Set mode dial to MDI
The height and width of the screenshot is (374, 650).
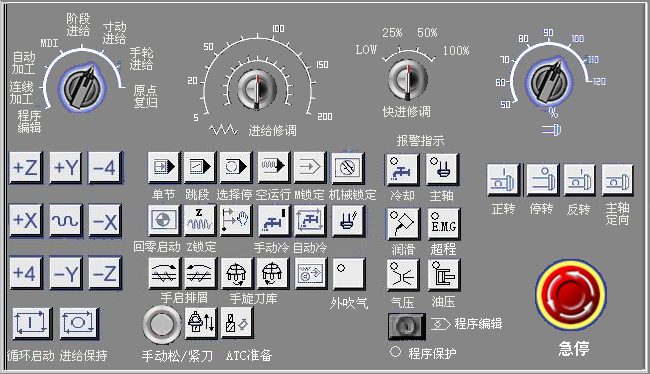(49, 43)
